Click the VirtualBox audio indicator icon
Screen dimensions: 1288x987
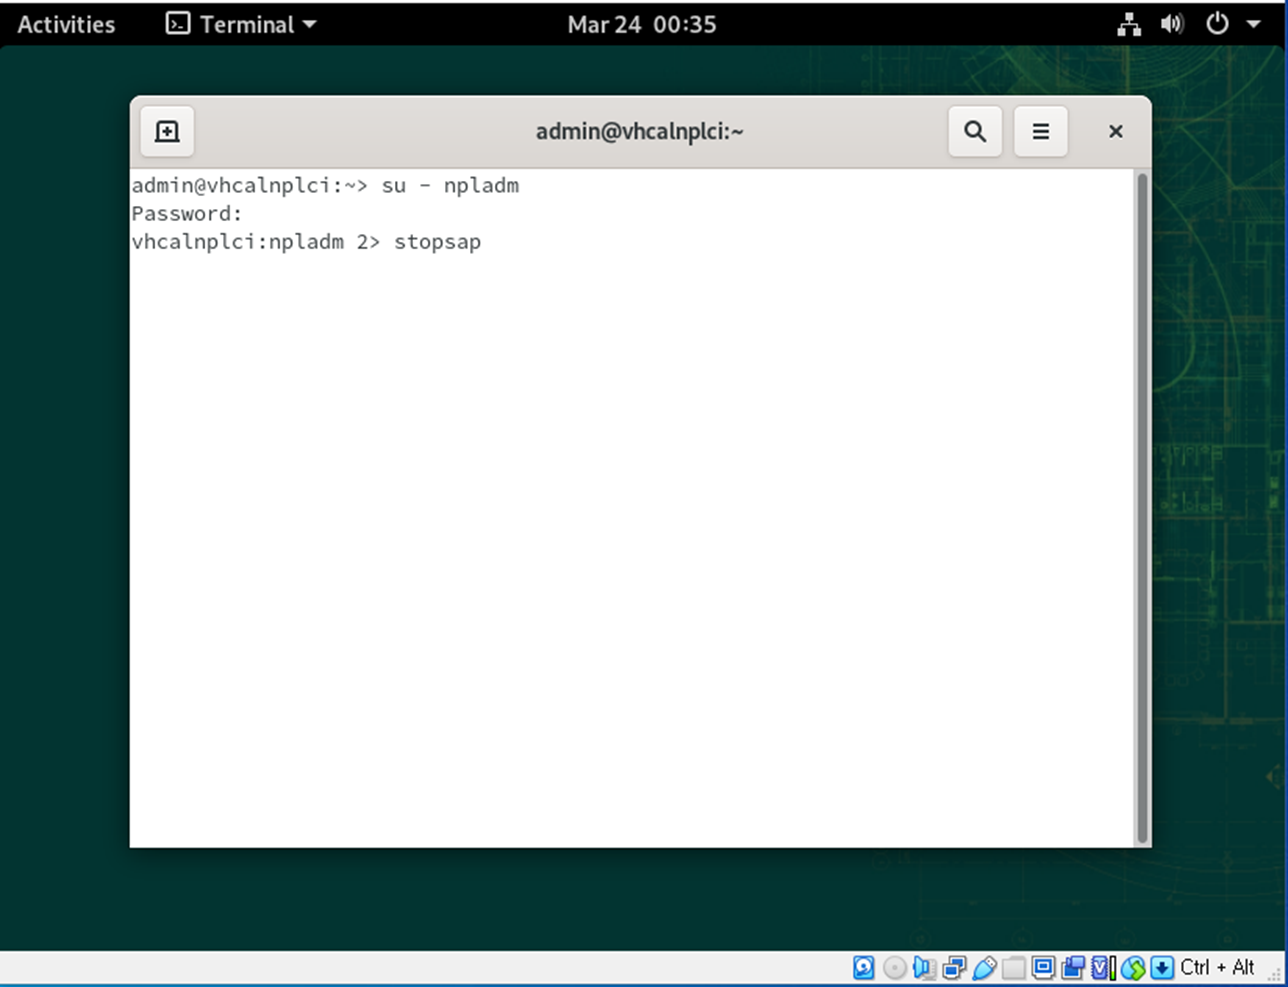[x=923, y=967]
